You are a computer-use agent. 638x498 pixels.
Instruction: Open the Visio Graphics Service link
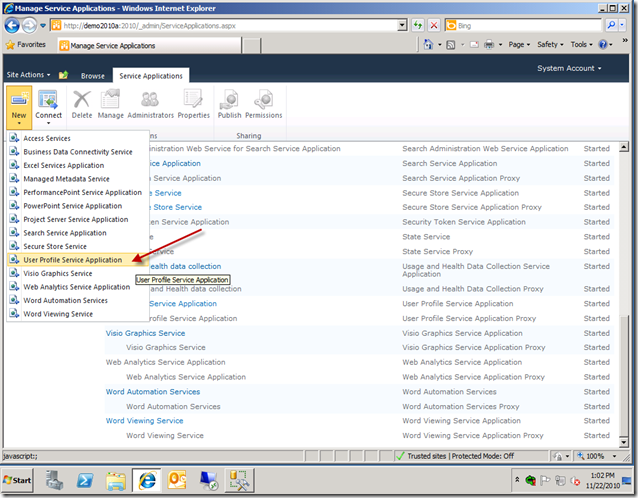tap(145, 334)
